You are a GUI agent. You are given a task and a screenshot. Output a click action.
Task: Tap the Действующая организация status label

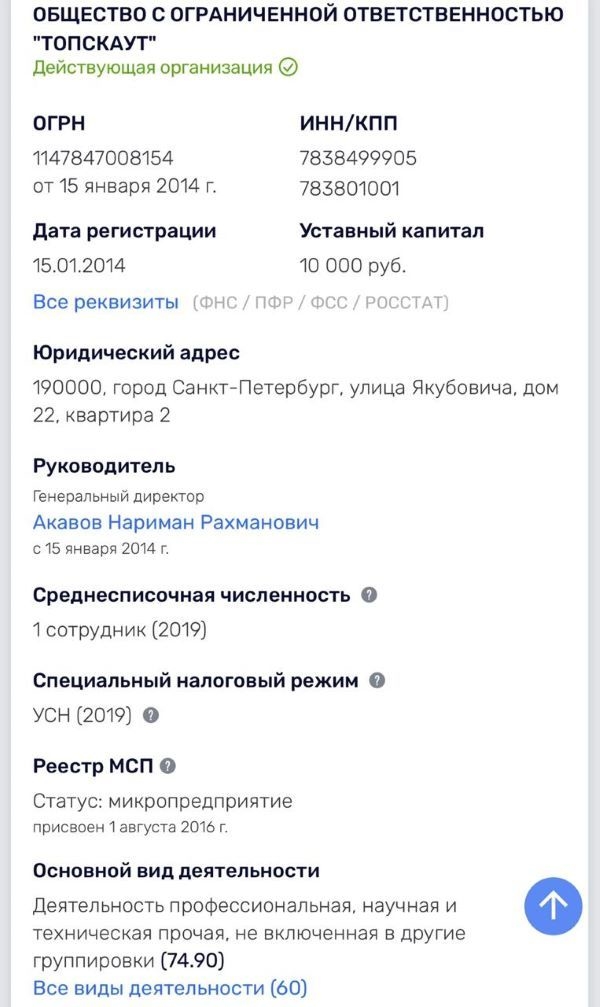point(153,68)
